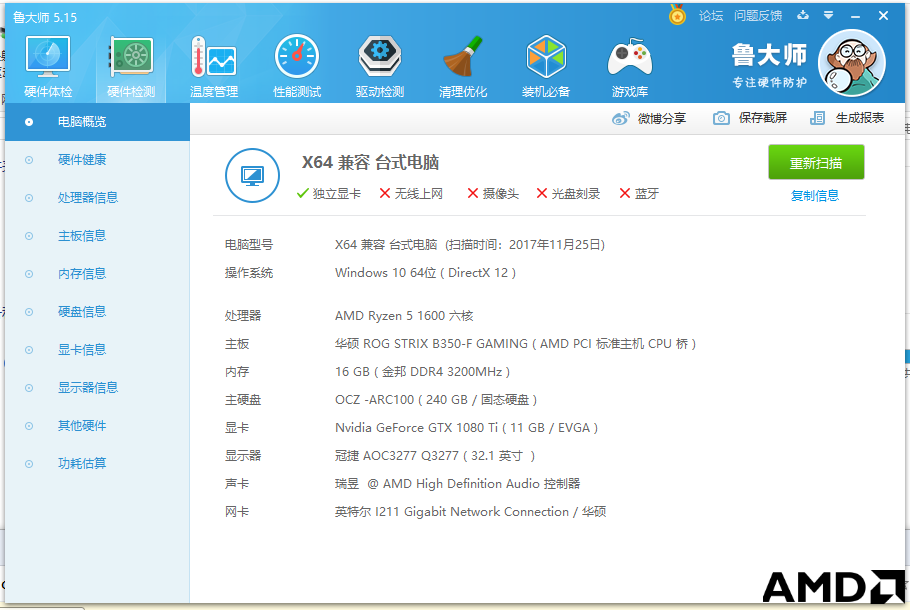
Task: Click the report document icon
Action: coord(817,118)
